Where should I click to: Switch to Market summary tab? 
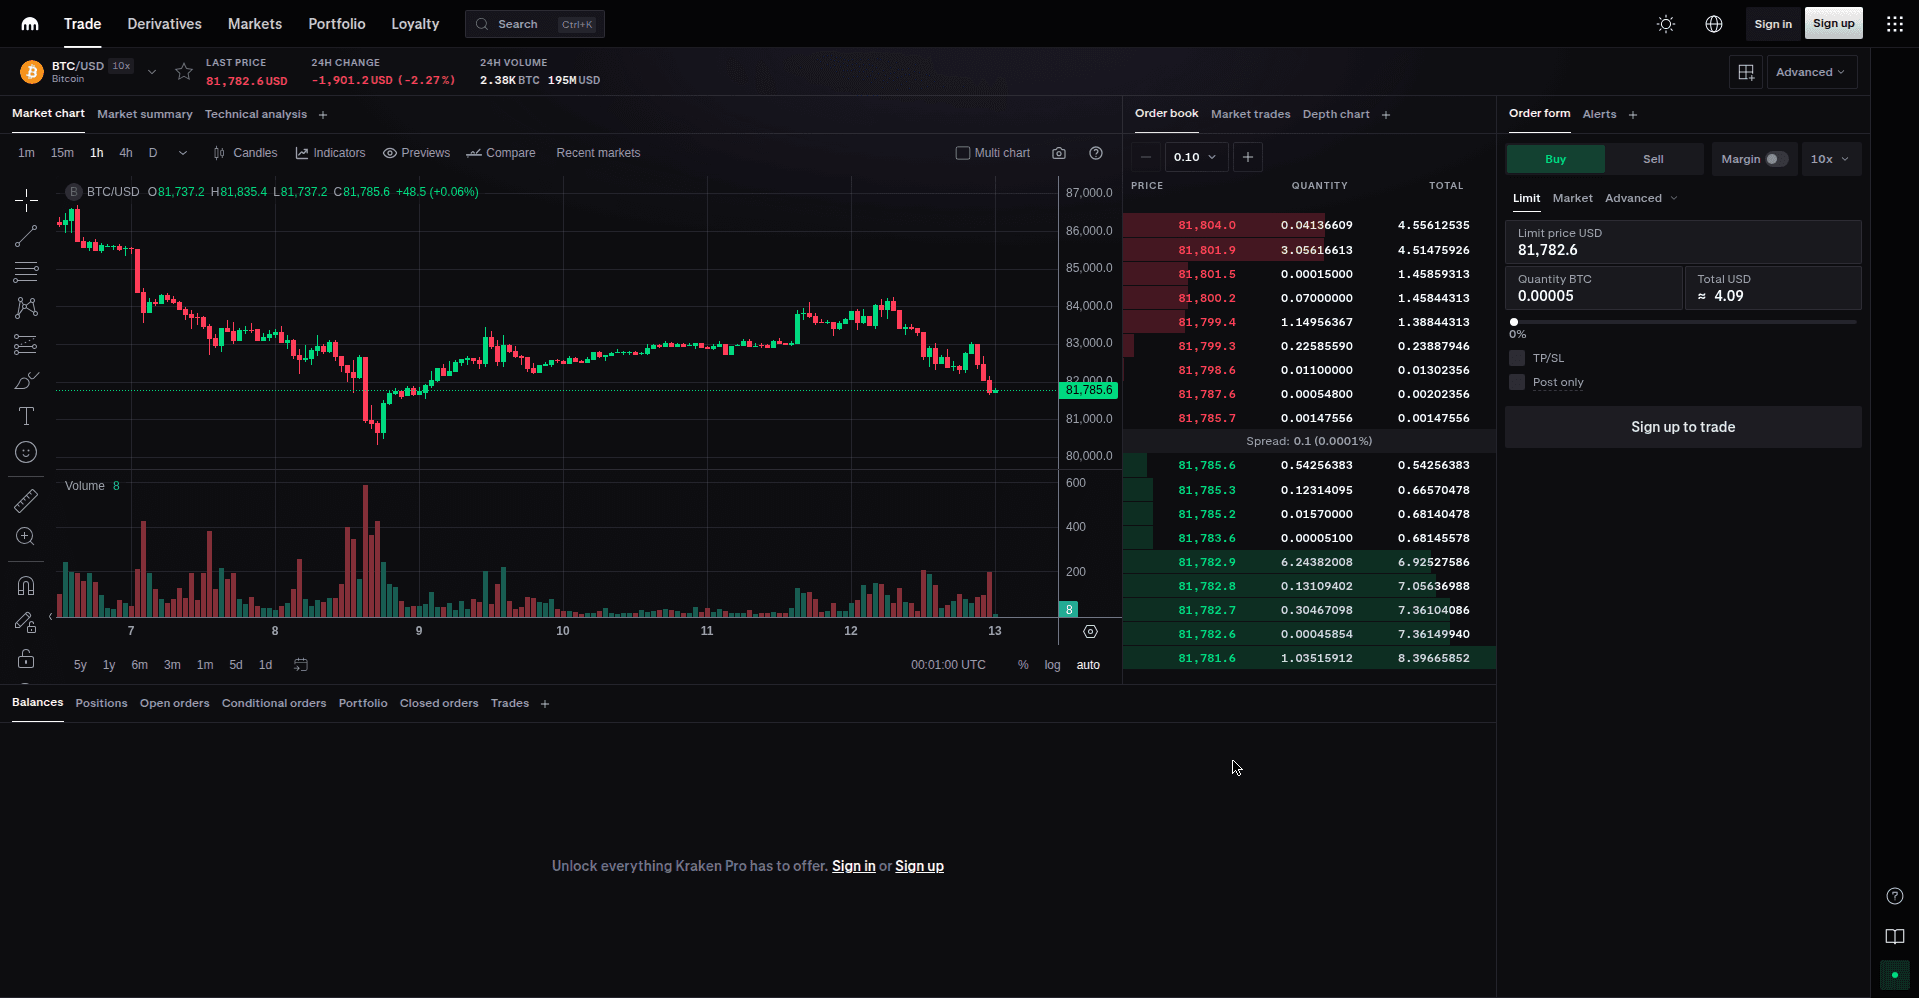145,114
